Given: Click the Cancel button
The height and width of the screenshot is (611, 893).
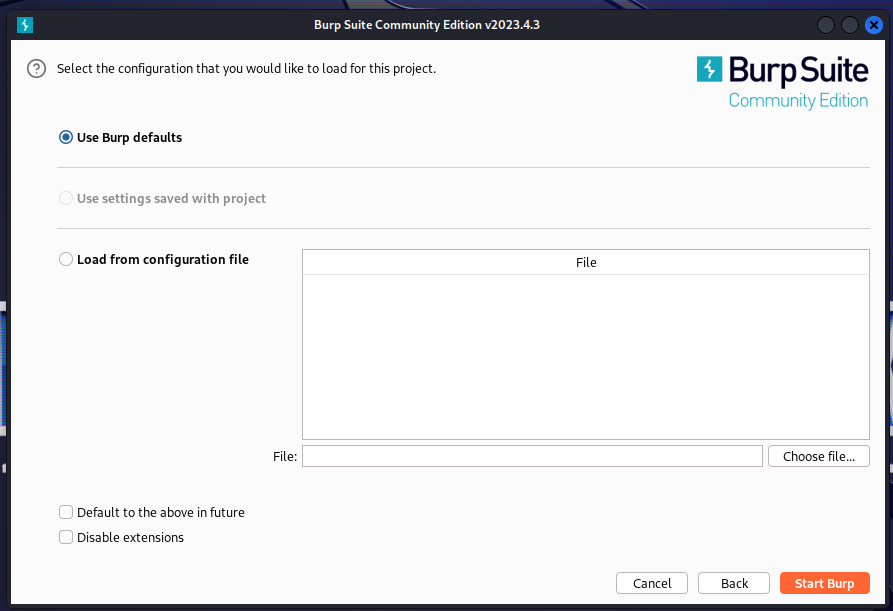Looking at the screenshot, I should coord(652,583).
